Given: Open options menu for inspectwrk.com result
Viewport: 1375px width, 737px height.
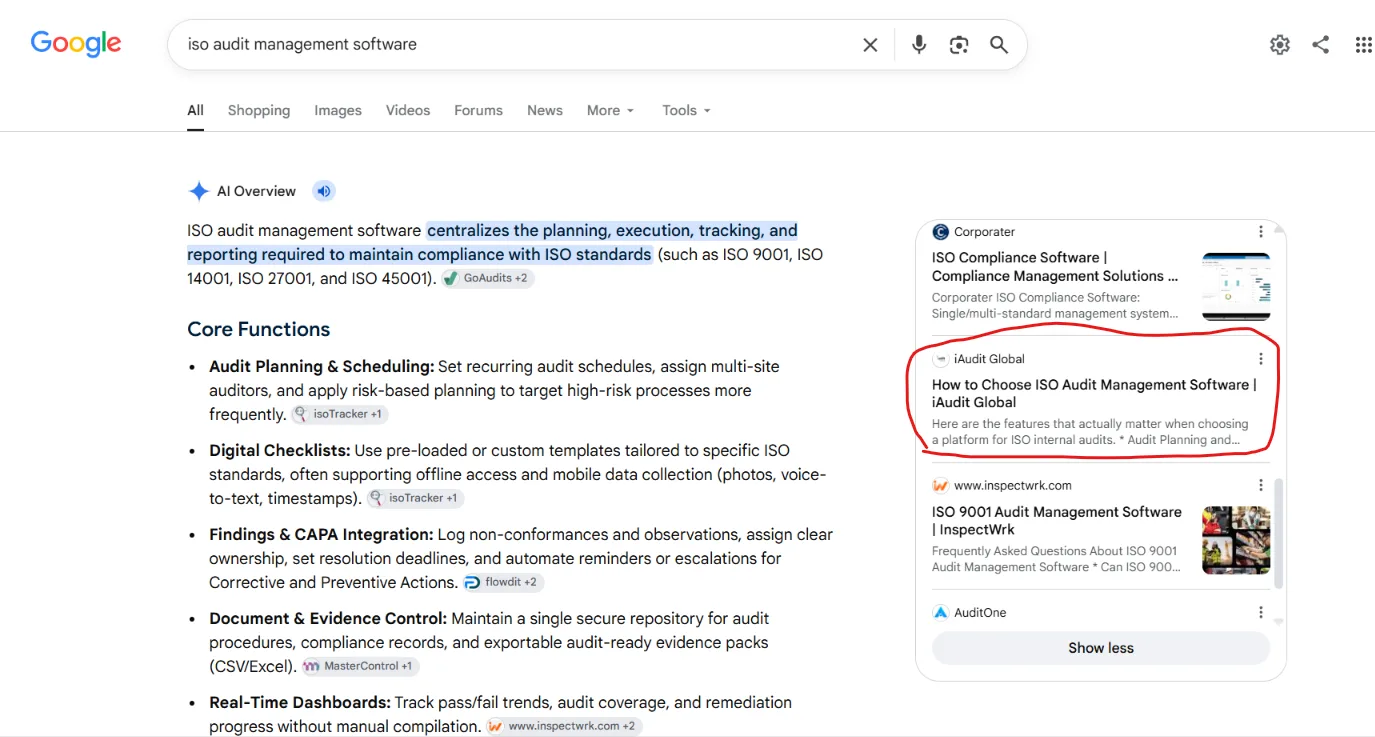Looking at the screenshot, I should (x=1261, y=486).
